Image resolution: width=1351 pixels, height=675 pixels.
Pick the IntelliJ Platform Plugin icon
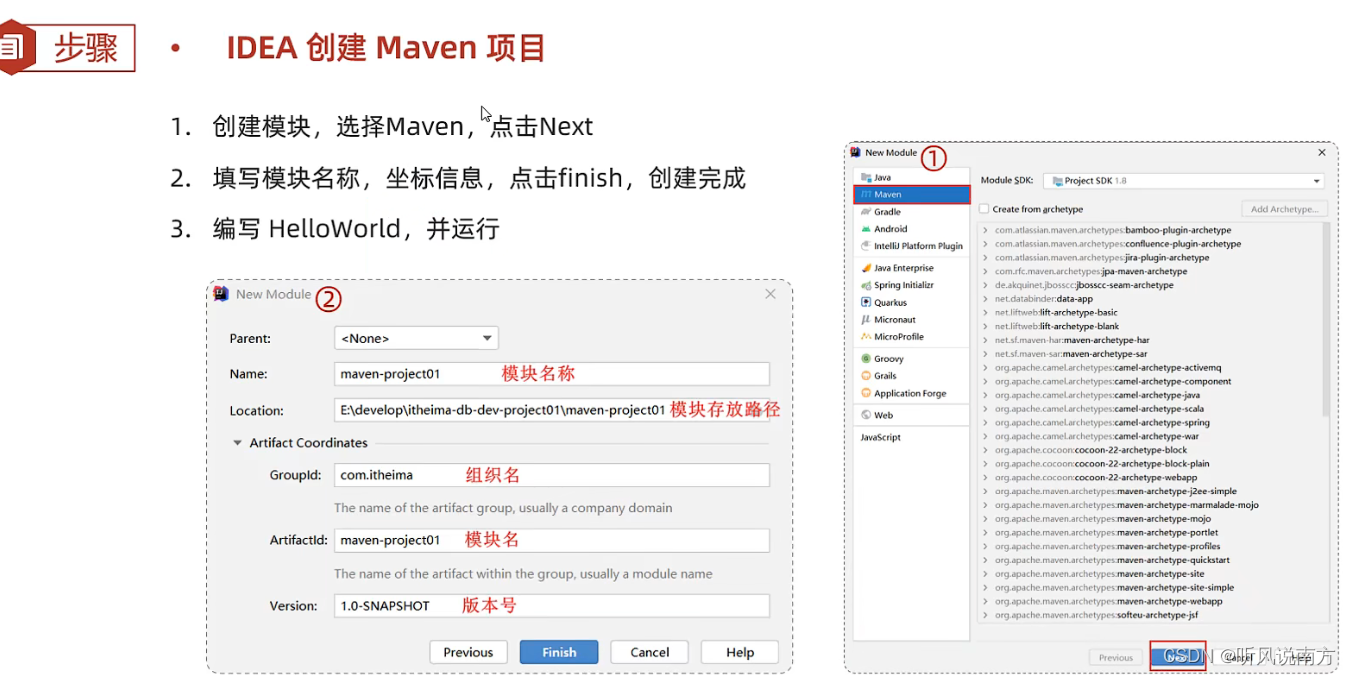pos(866,246)
